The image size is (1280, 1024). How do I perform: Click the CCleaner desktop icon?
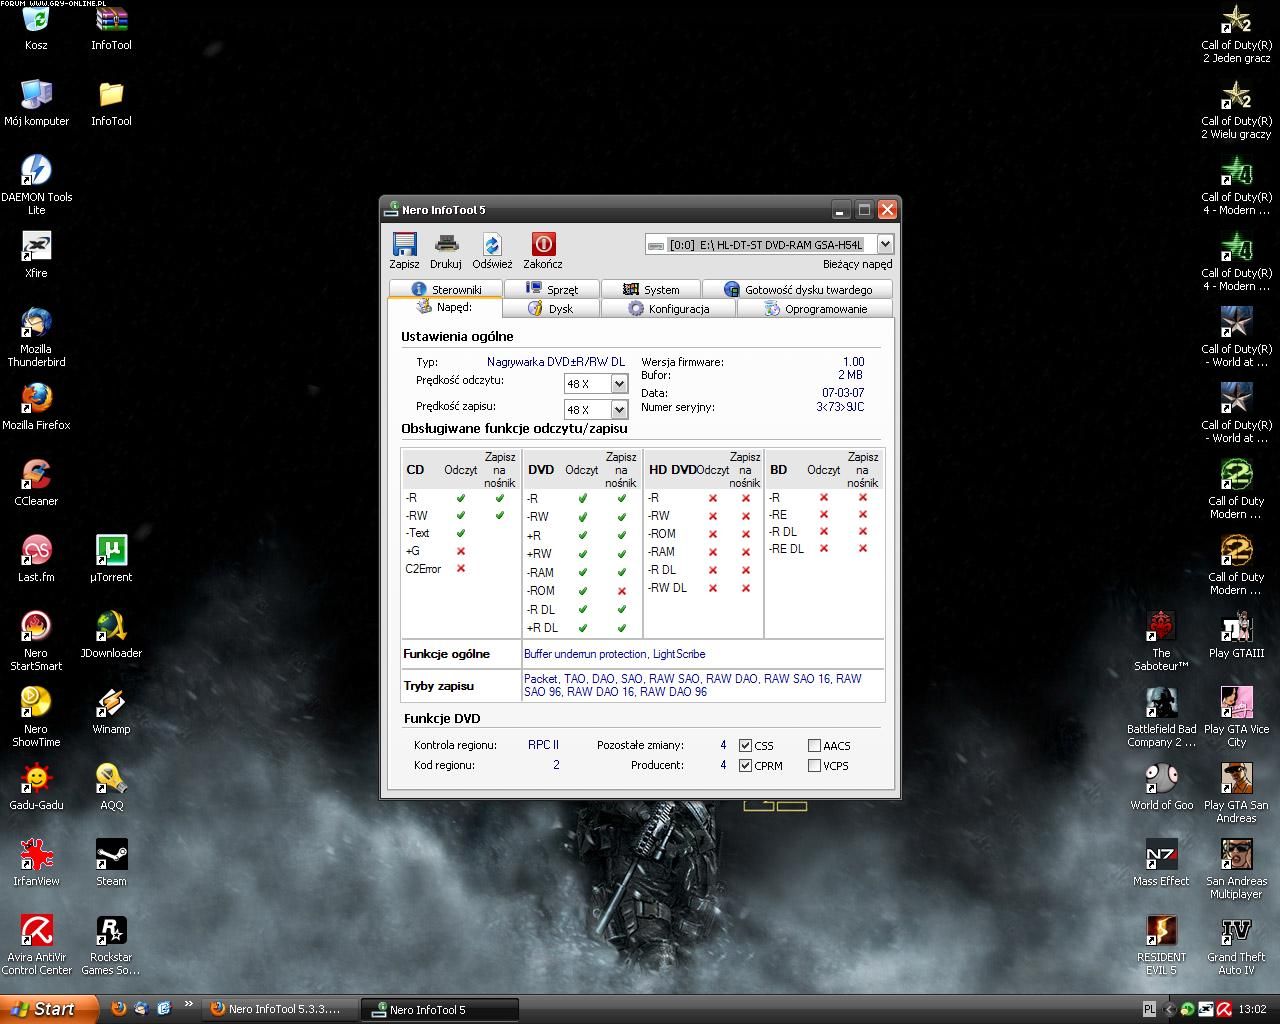tap(36, 475)
